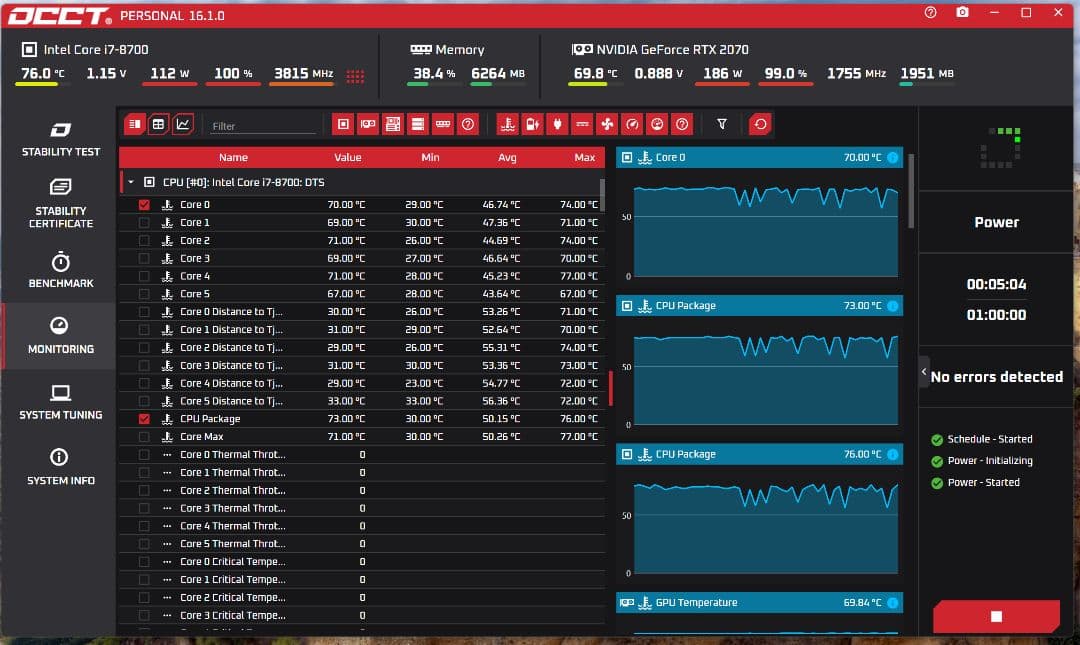Click the screenshot camera icon in title bar

pos(962,13)
